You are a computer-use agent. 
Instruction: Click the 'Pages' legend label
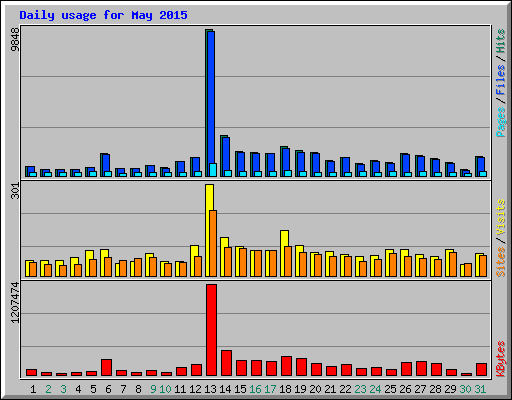(x=500, y=122)
